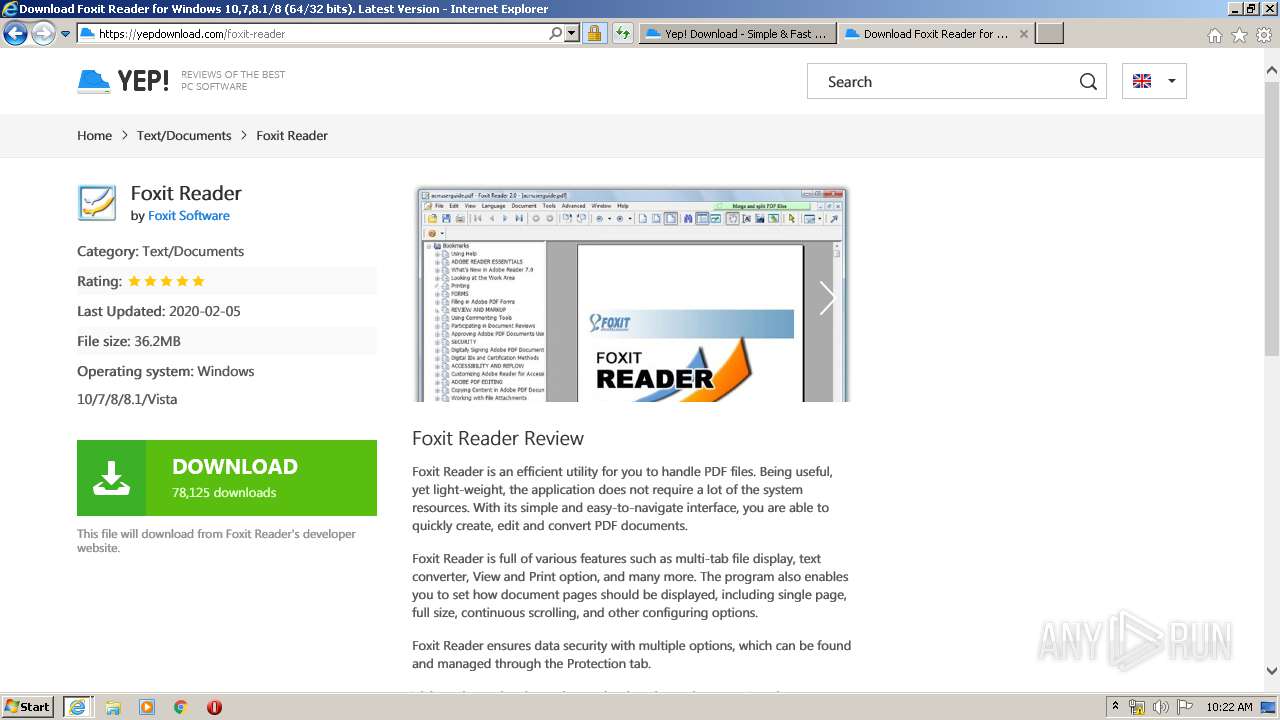Open a new blank tab
The width and height of the screenshot is (1280, 720).
tap(1049, 34)
